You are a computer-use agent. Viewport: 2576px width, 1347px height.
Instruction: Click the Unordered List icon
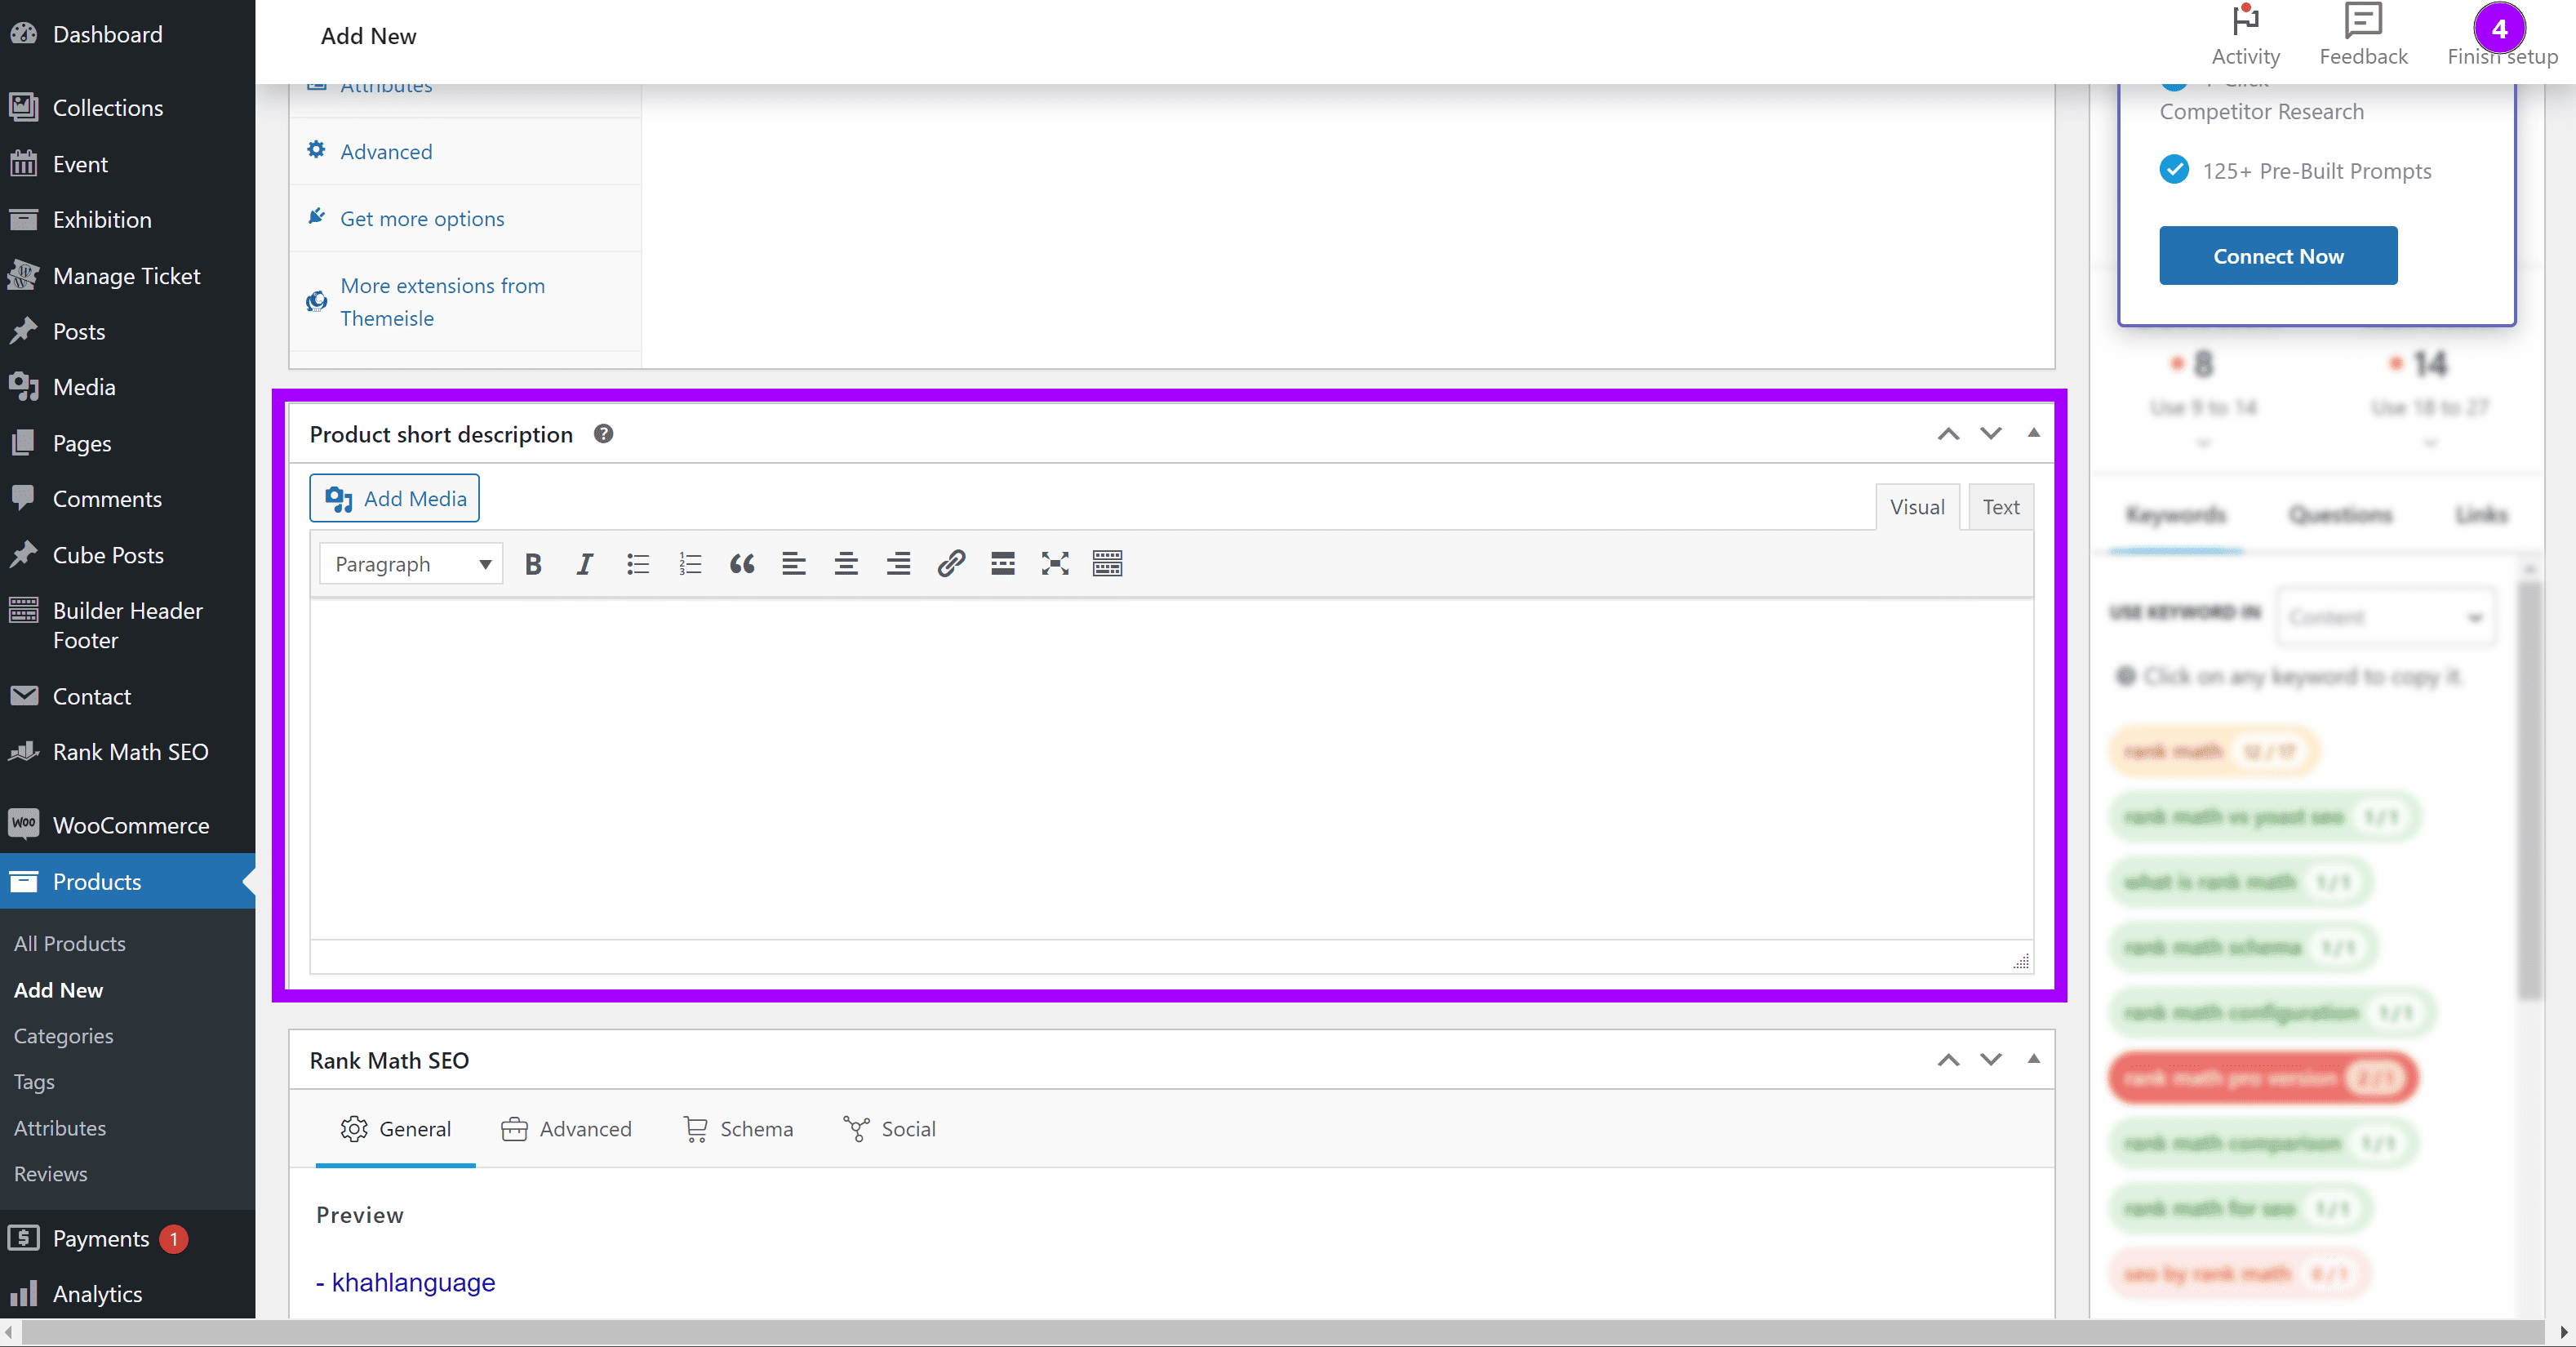pyautogui.click(x=637, y=562)
